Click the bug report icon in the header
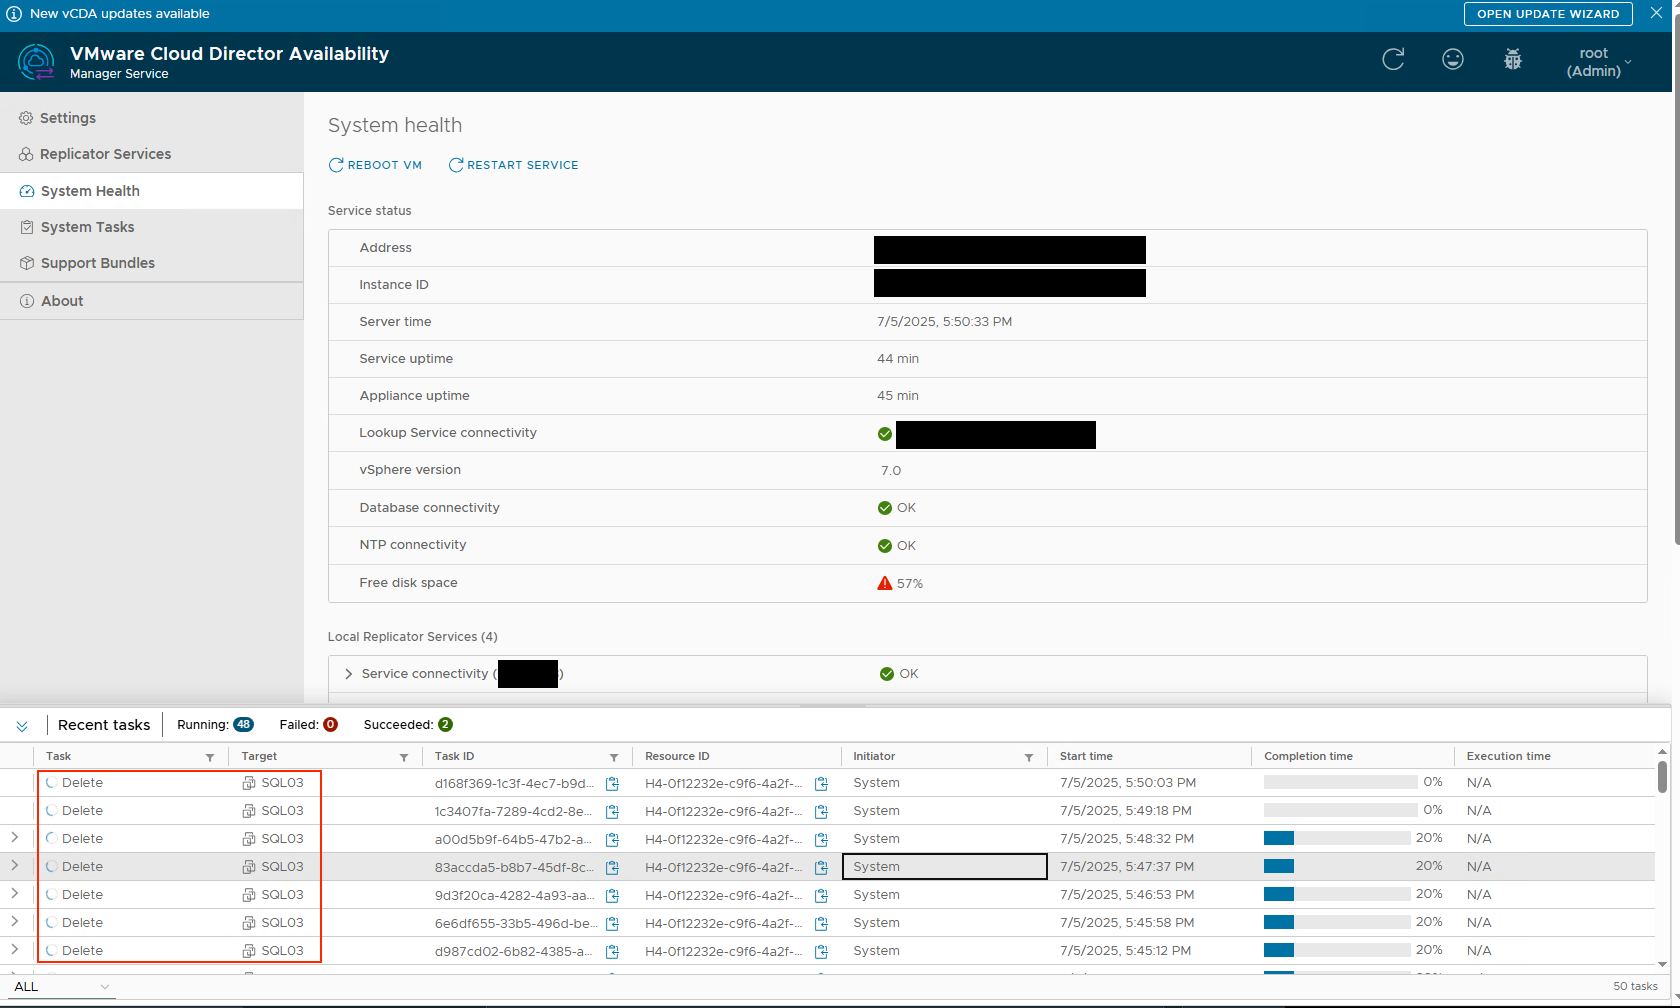Viewport: 1680px width, 1008px height. [1513, 60]
